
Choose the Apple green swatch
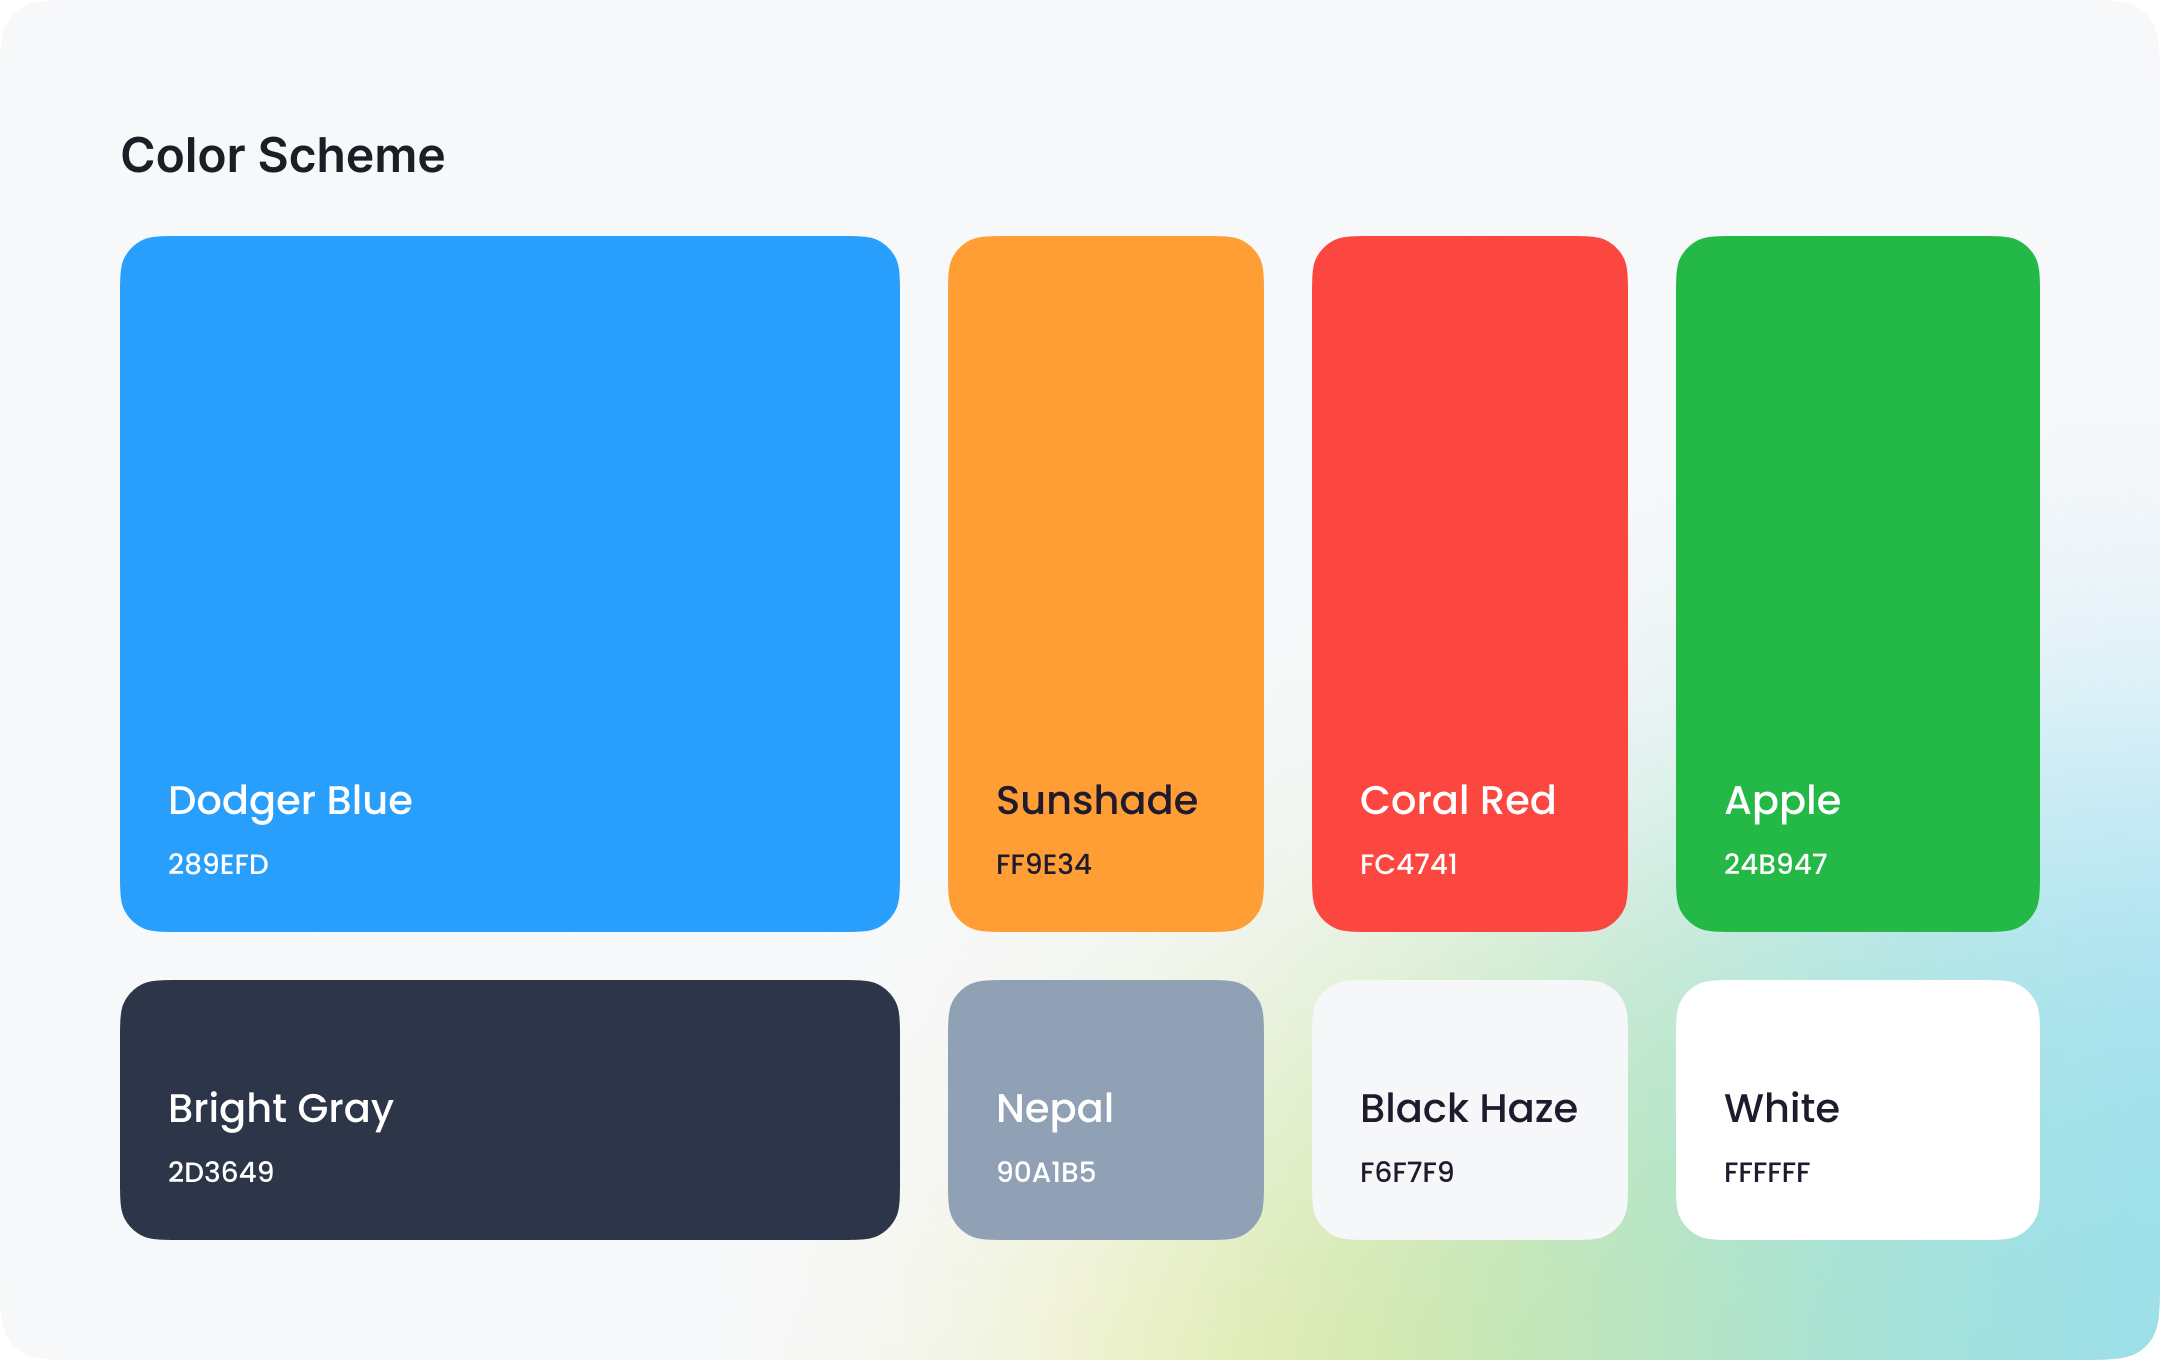(x=1858, y=584)
